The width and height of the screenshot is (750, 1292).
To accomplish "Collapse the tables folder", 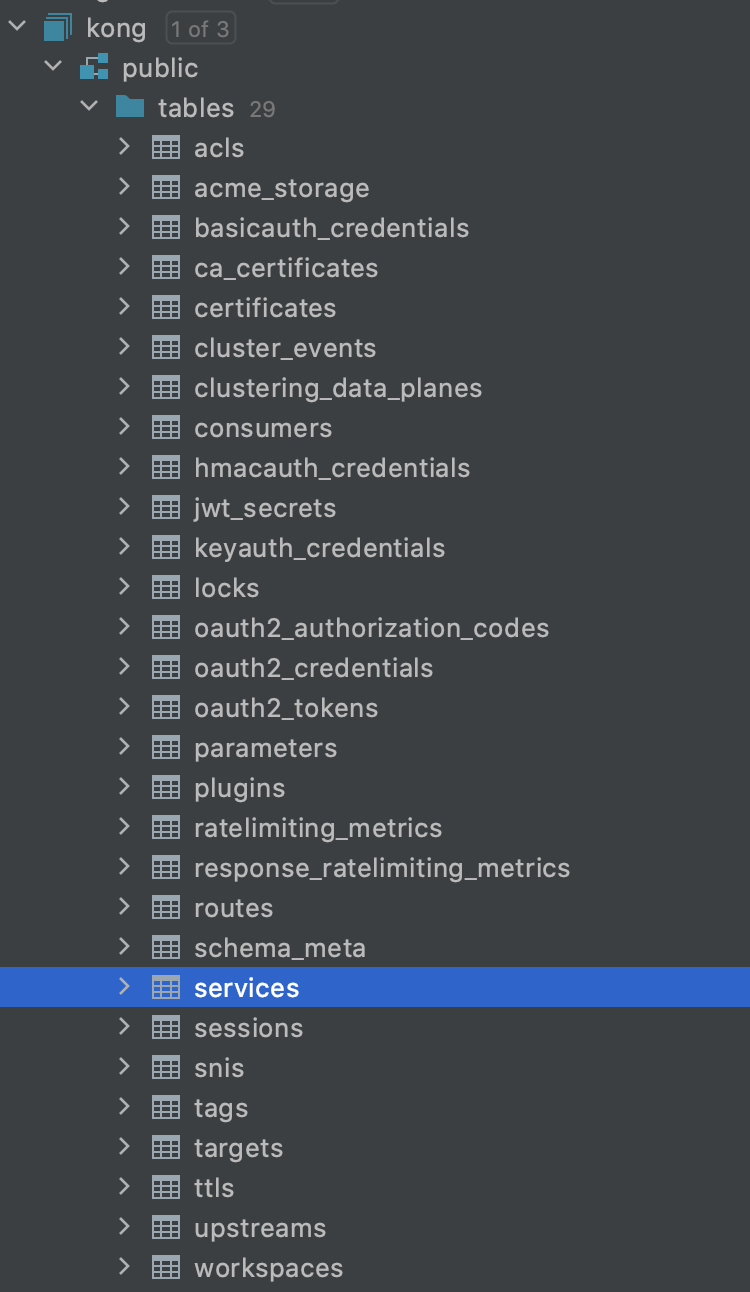I will click(x=88, y=106).
